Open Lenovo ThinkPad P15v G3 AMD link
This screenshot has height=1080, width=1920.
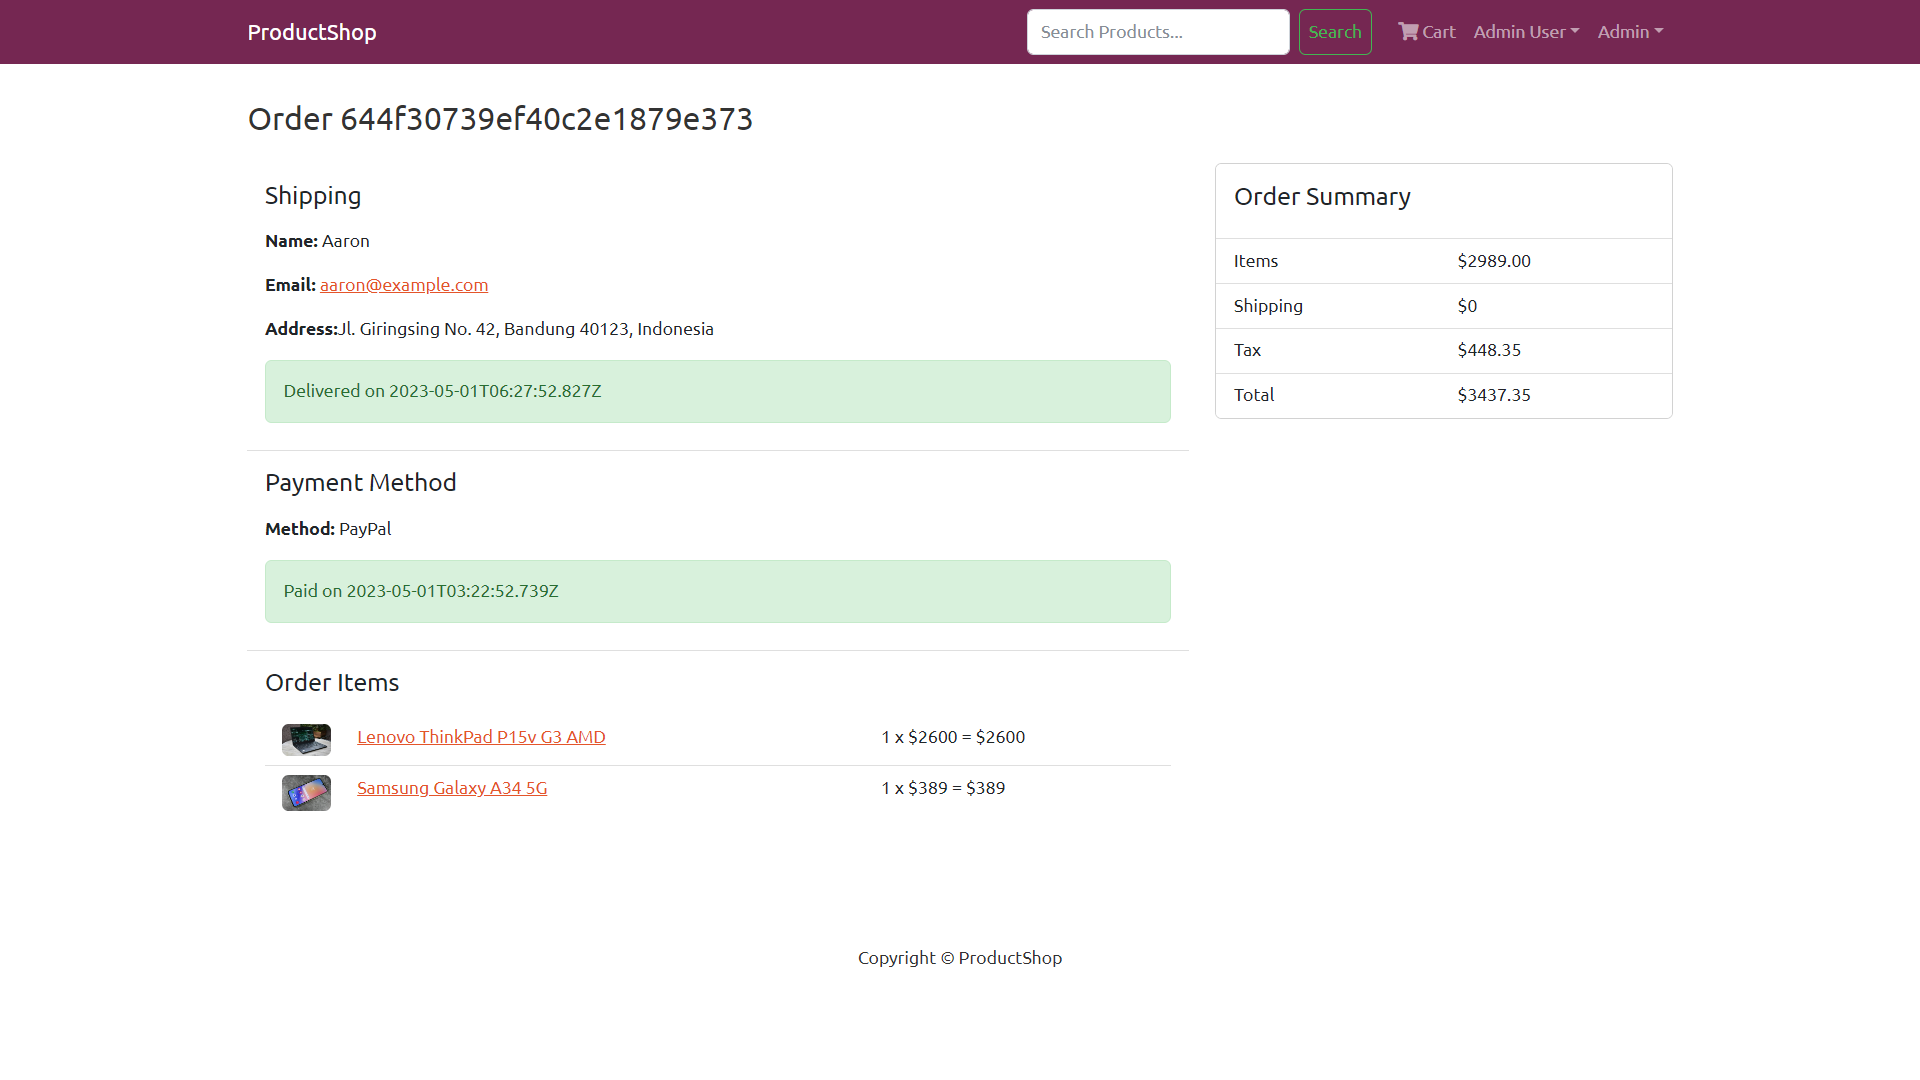[481, 737]
